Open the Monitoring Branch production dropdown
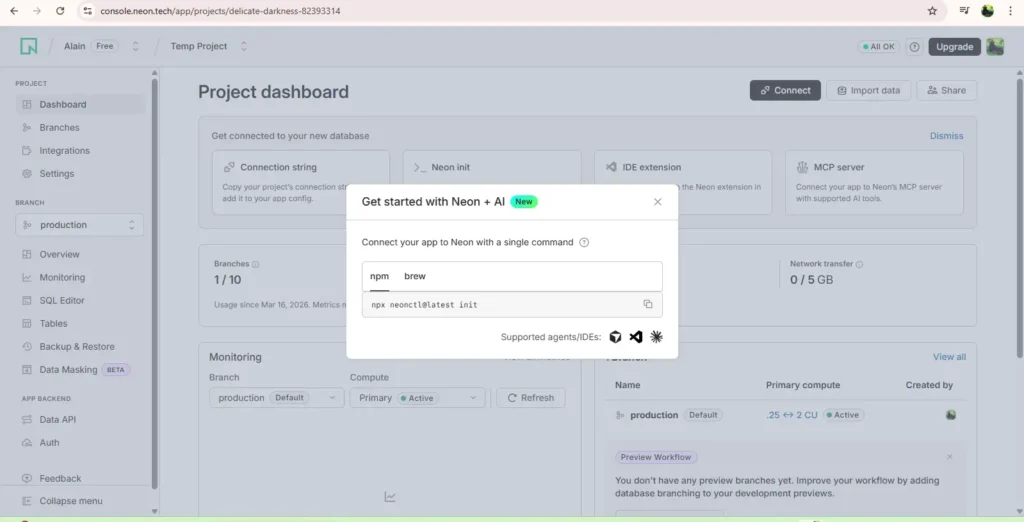The height and width of the screenshot is (522, 1024). pos(276,398)
